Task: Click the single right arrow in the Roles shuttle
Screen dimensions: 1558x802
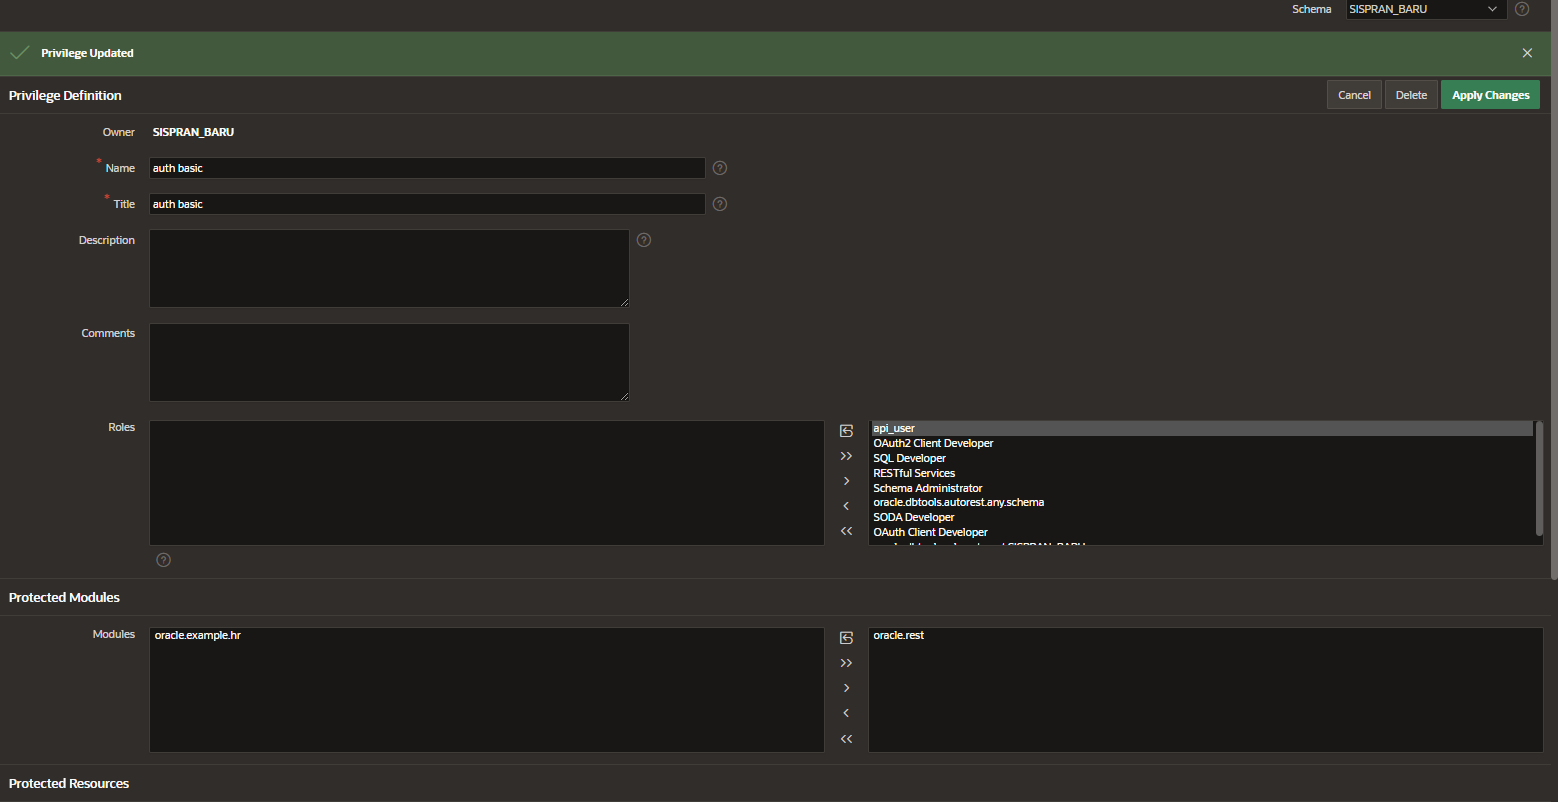Action: coord(846,480)
